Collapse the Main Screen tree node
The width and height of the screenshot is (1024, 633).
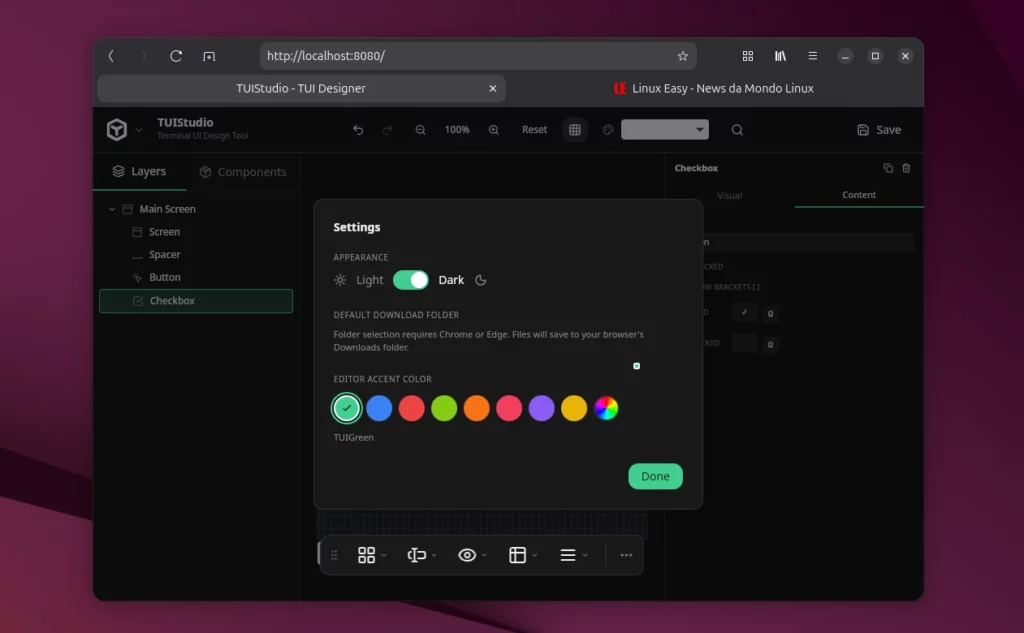112,209
